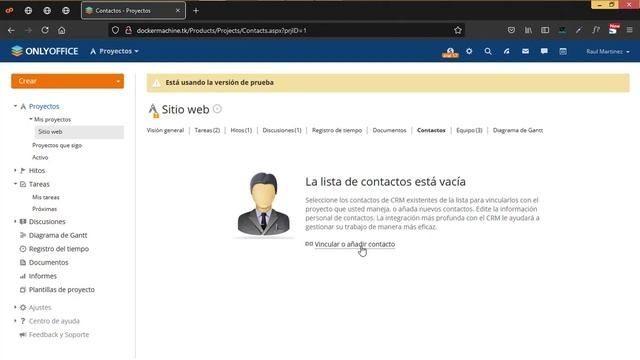Collapse the Mis proyectos subtree arrow
The width and height of the screenshot is (640, 360).
(x=31, y=119)
